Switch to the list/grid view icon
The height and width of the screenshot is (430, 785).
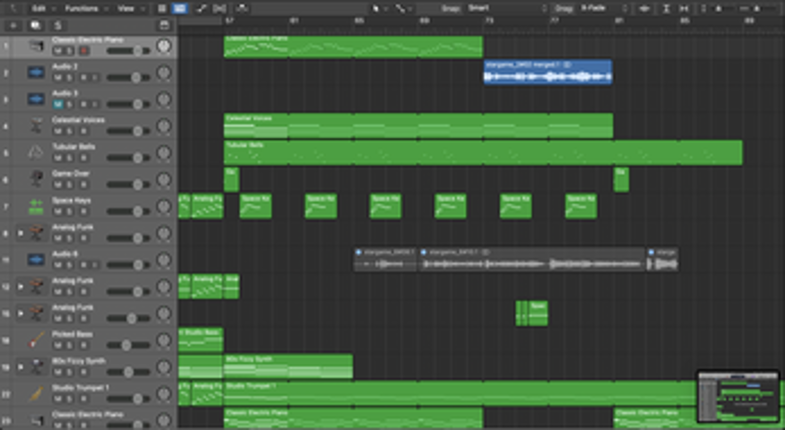[162, 9]
